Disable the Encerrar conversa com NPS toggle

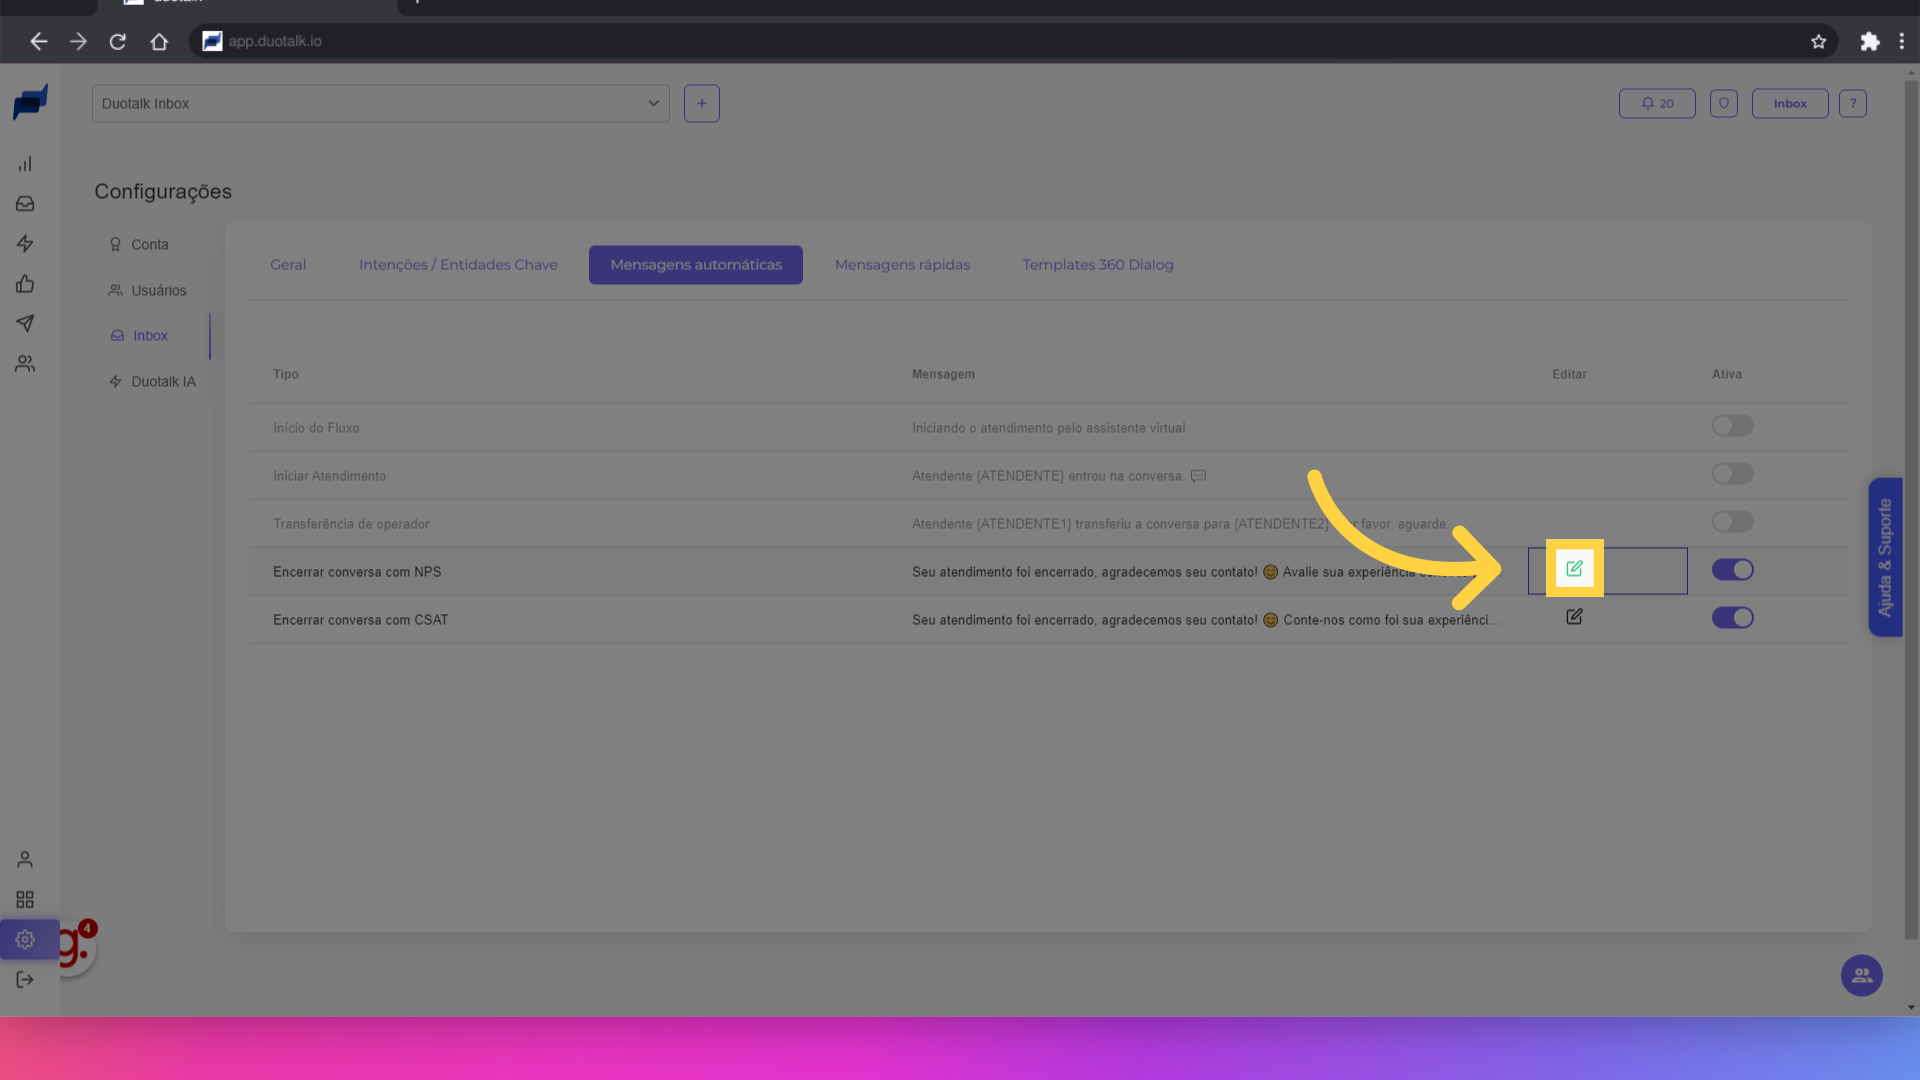coord(1732,570)
